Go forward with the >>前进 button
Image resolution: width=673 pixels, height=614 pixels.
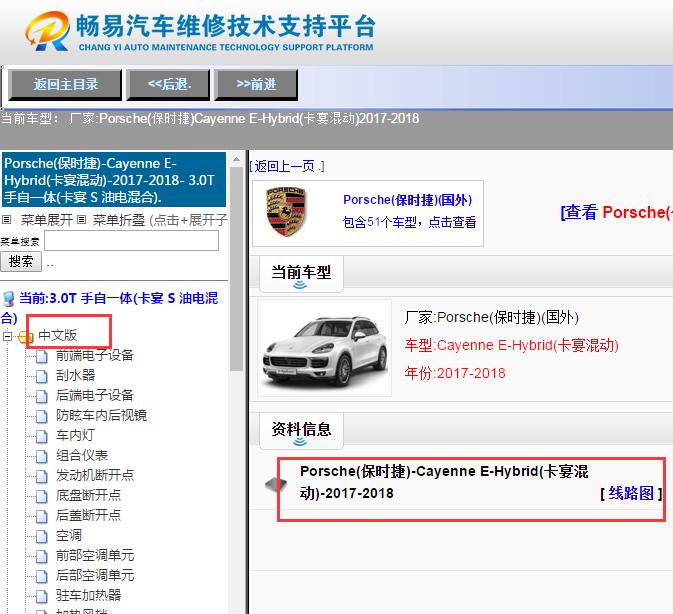pos(256,85)
